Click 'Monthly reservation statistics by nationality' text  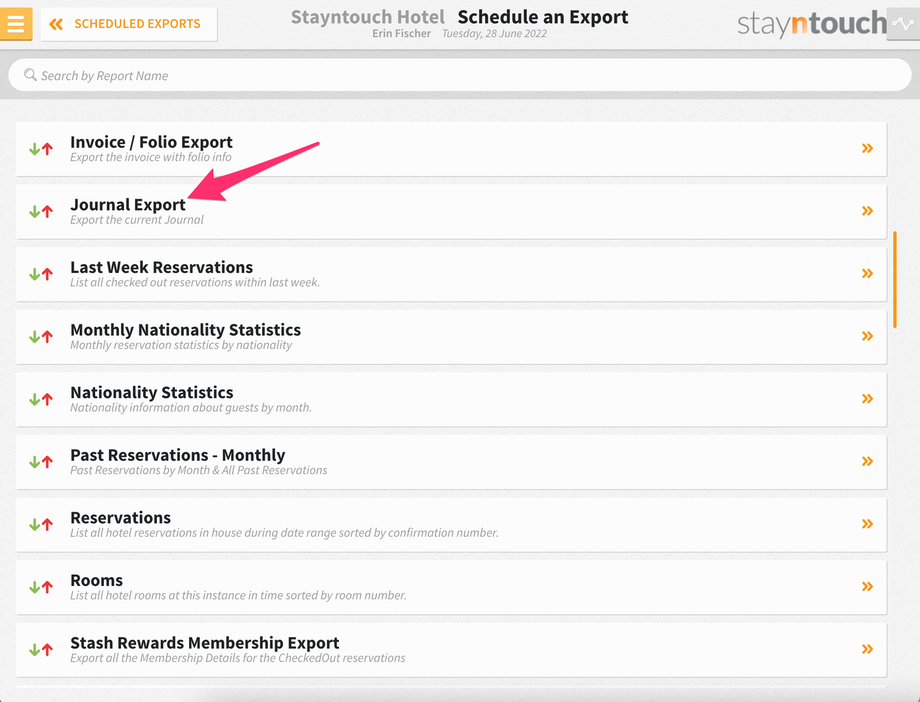coord(181,345)
